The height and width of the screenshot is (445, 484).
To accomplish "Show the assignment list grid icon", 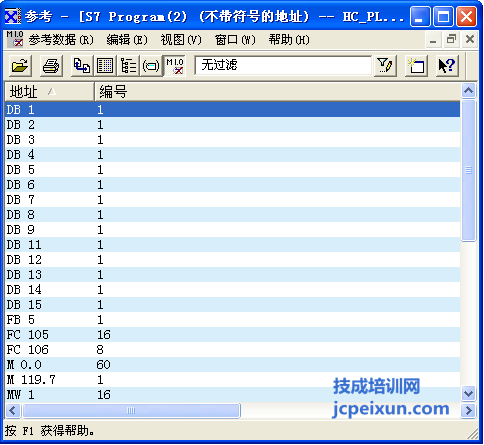I will tap(105, 66).
